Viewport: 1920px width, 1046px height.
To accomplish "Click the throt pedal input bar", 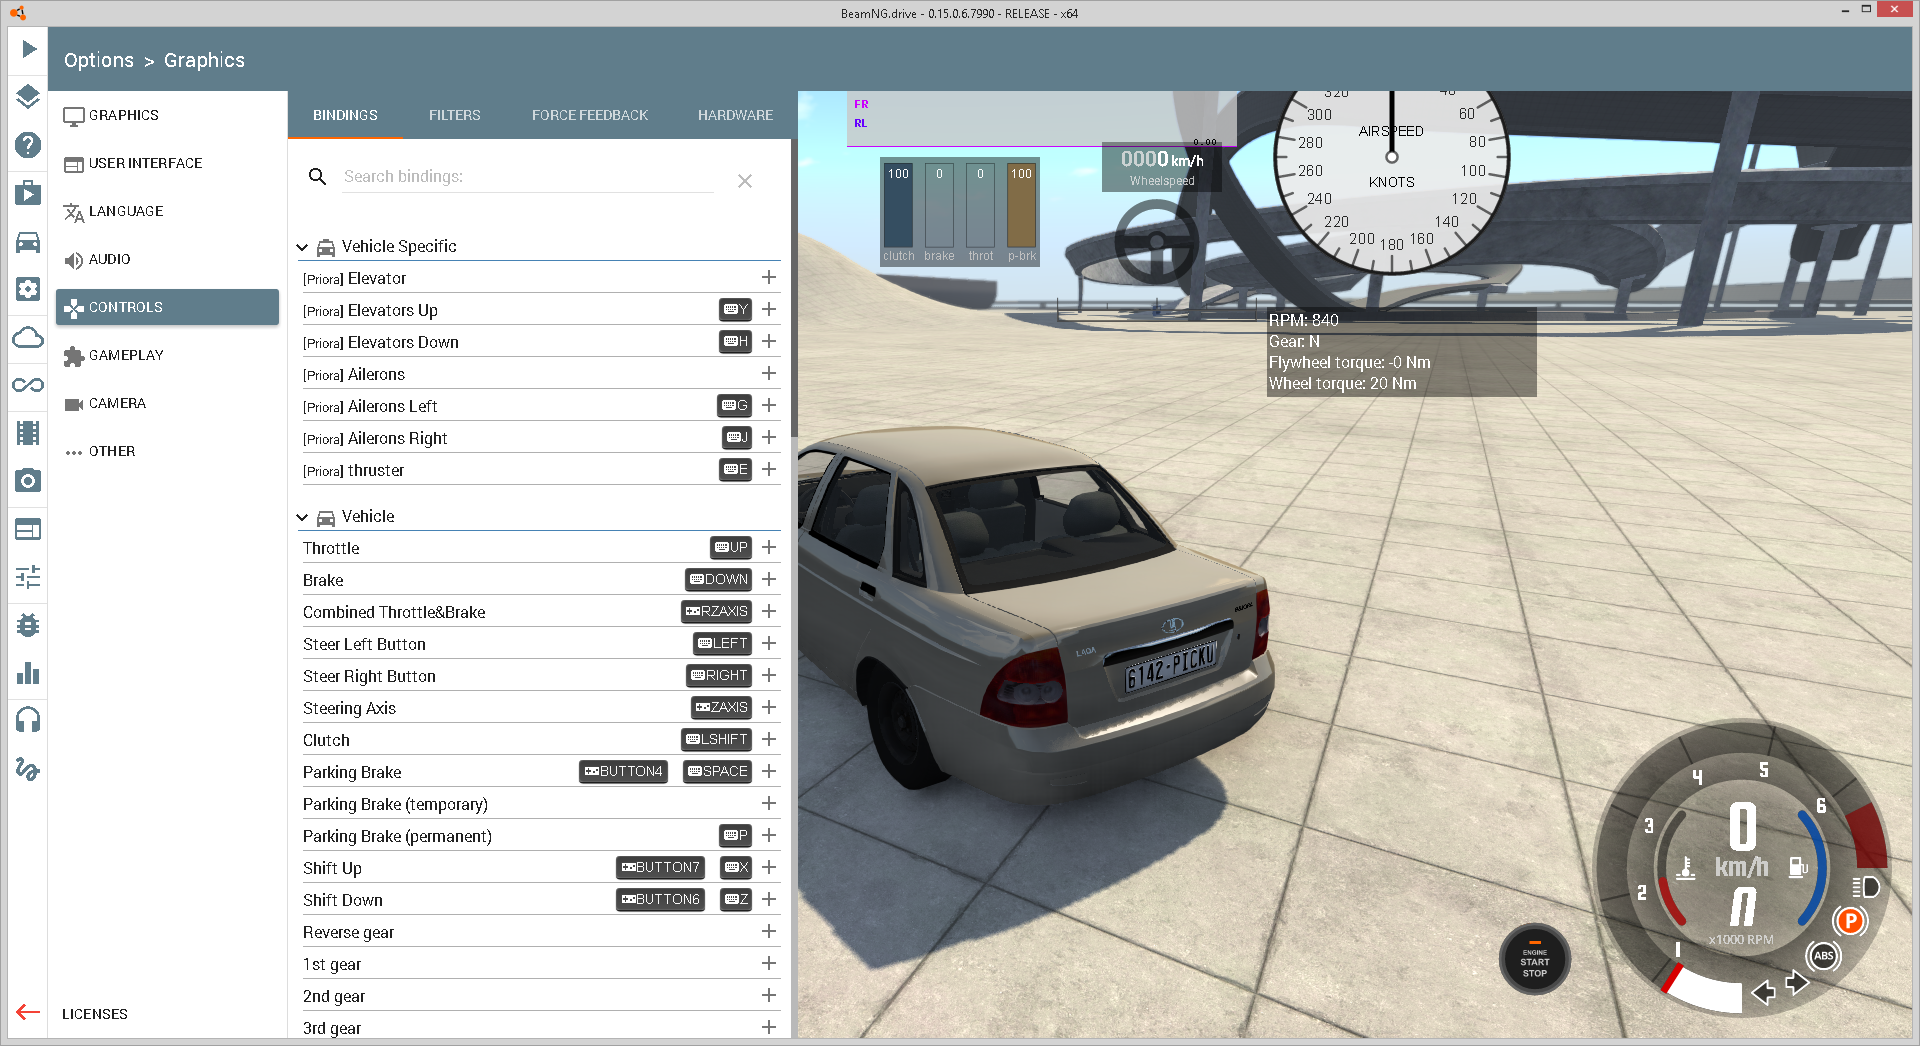I will [980, 205].
